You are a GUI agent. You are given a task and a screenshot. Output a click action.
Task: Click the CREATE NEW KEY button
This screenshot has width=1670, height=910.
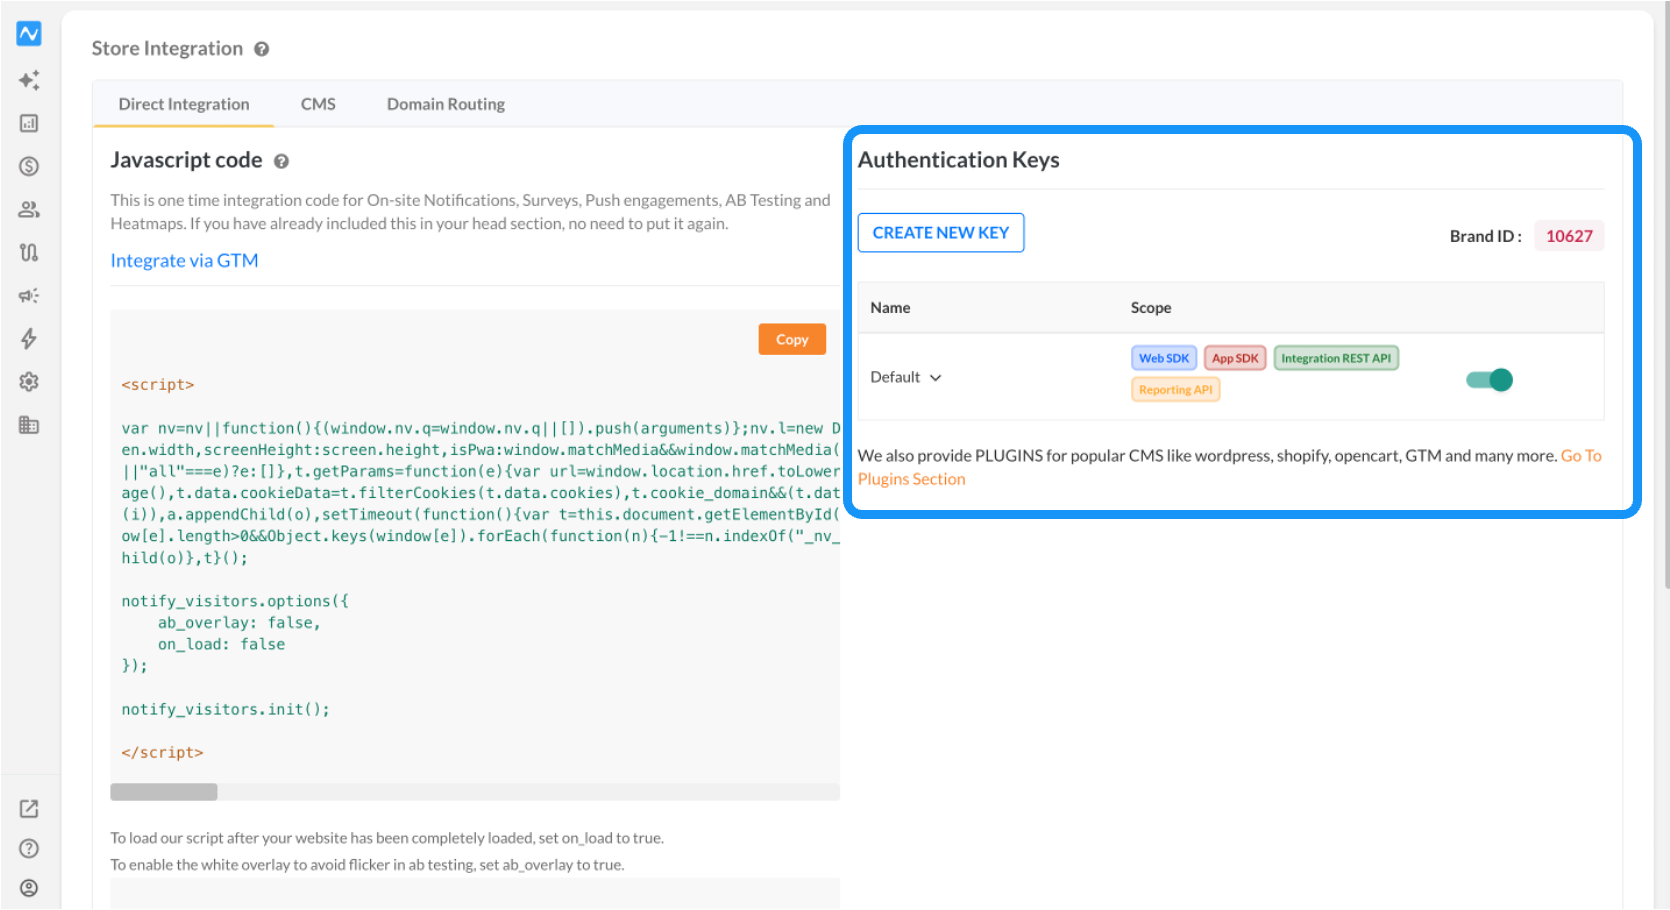(x=941, y=233)
